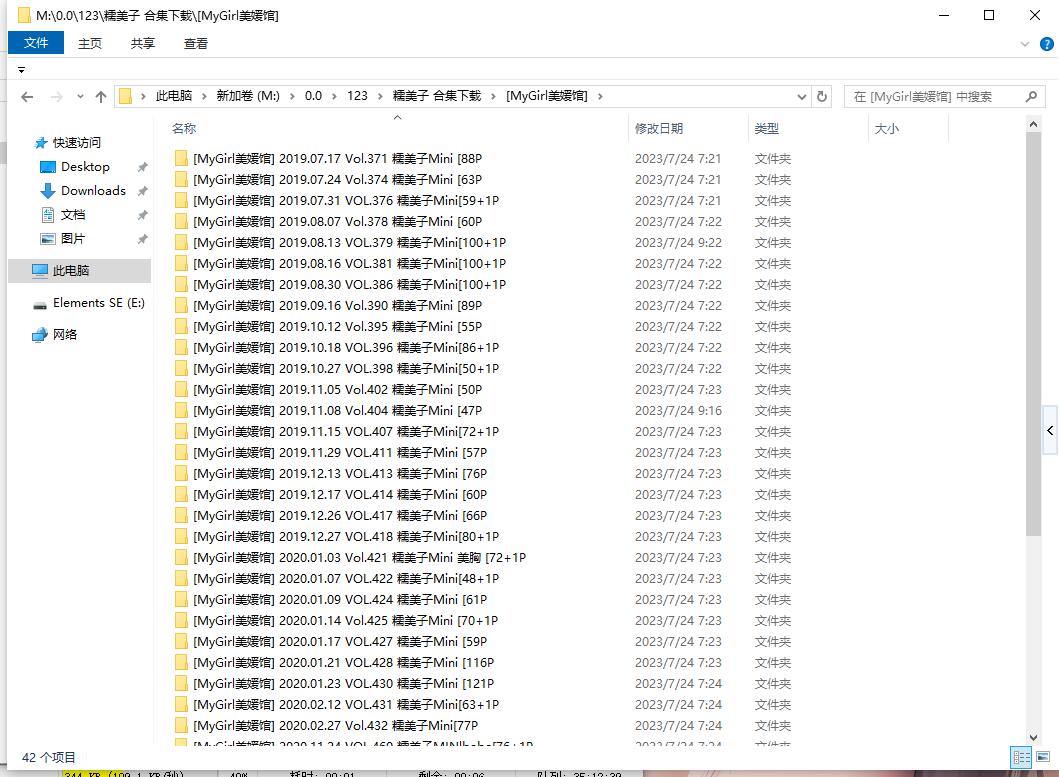Expand the address bar history dropdown
This screenshot has height=777, width=1059.
click(x=802, y=97)
